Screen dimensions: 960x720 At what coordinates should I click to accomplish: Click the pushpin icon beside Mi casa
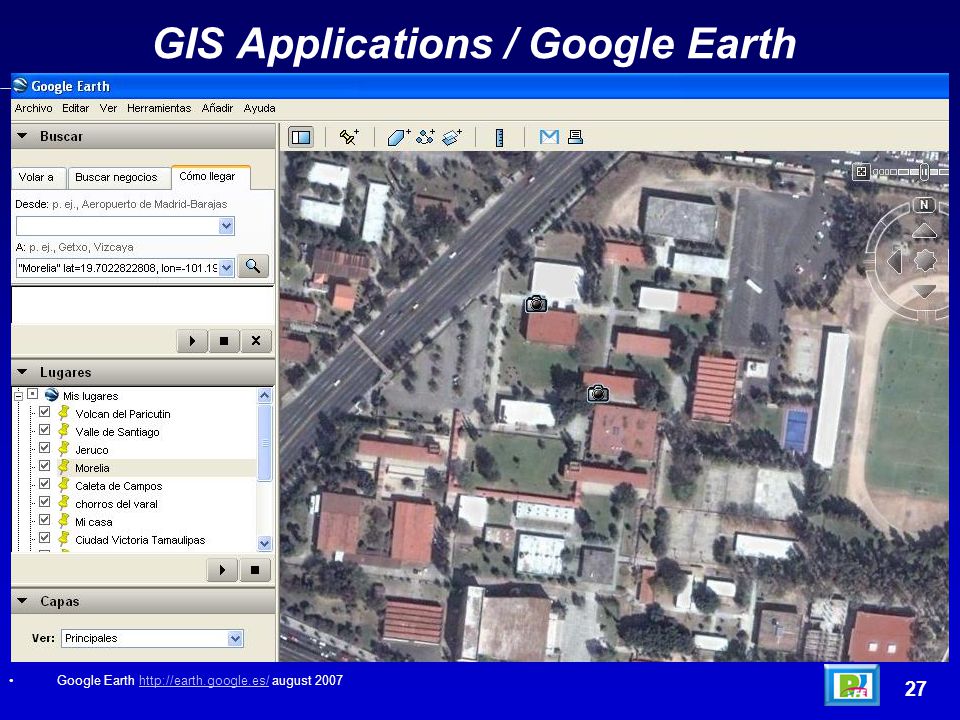coord(63,521)
